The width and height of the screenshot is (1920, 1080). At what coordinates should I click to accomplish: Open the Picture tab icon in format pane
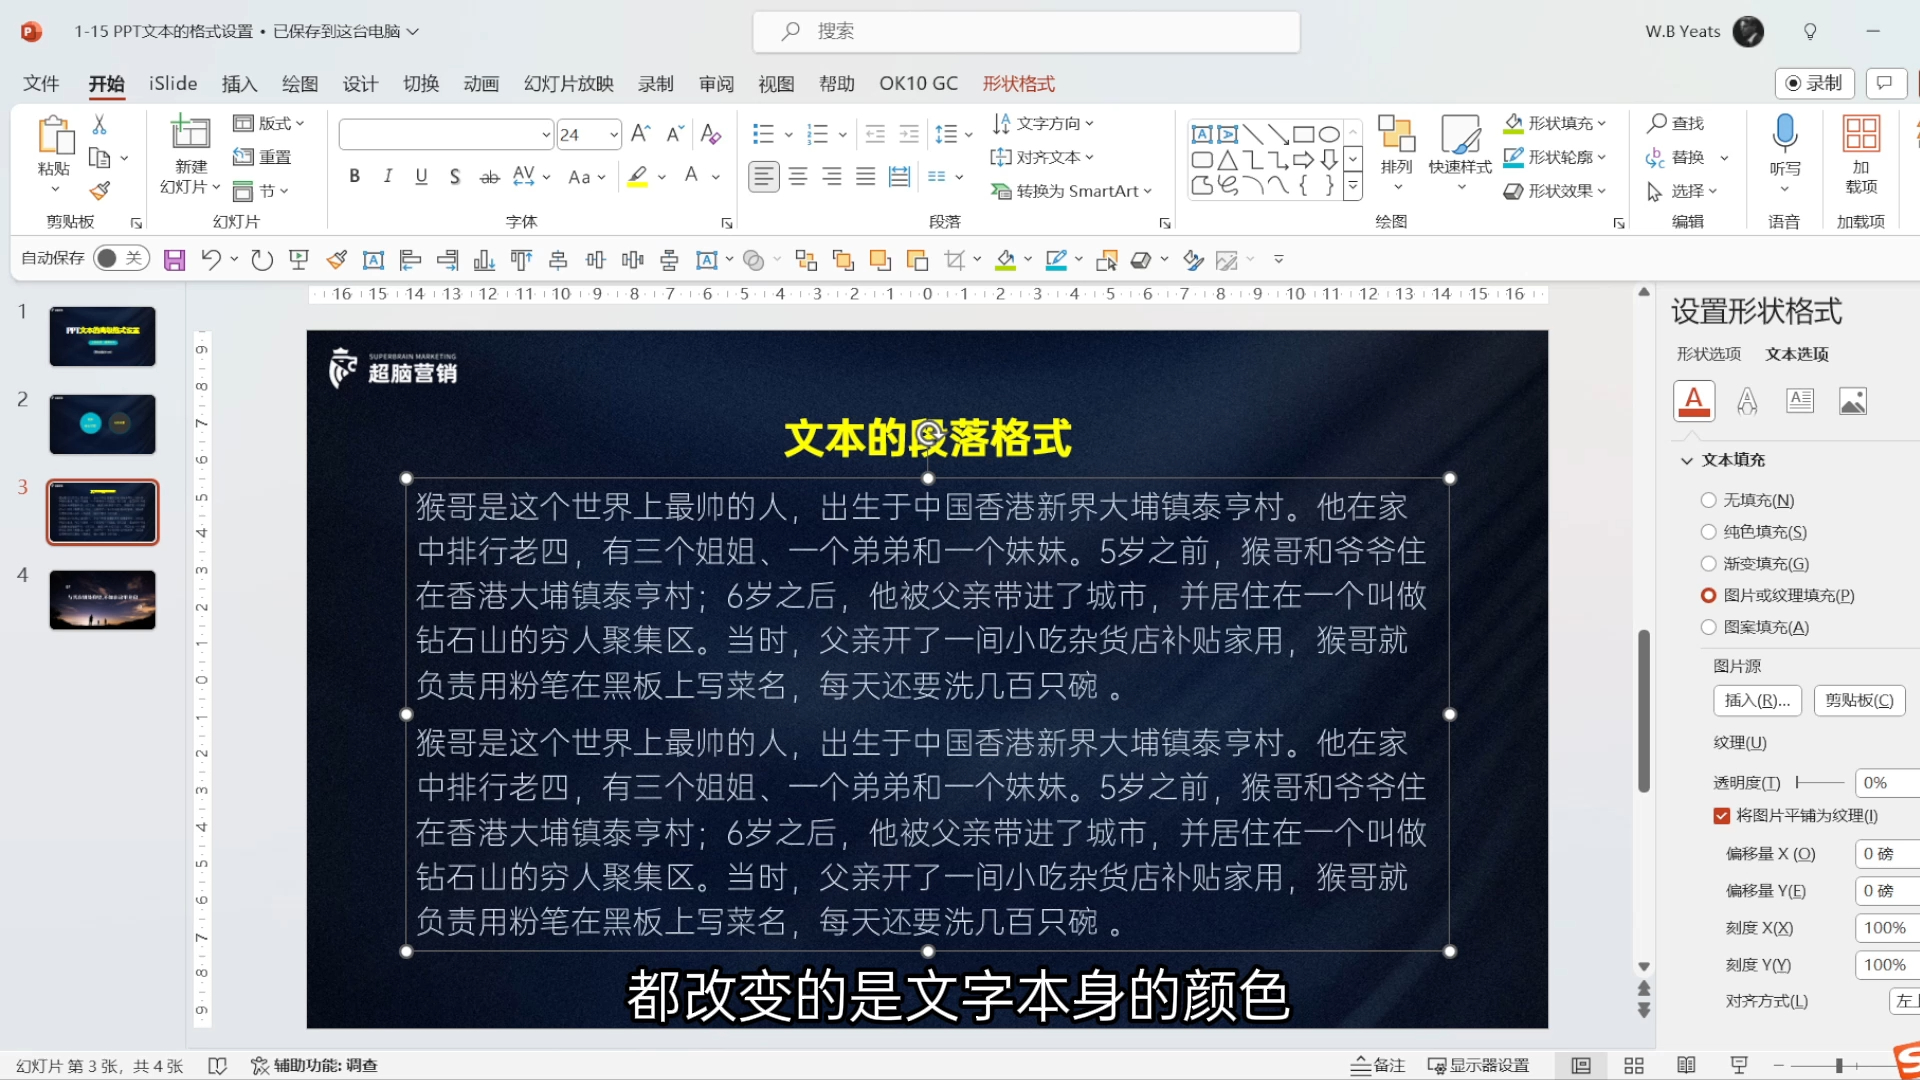tap(1852, 401)
